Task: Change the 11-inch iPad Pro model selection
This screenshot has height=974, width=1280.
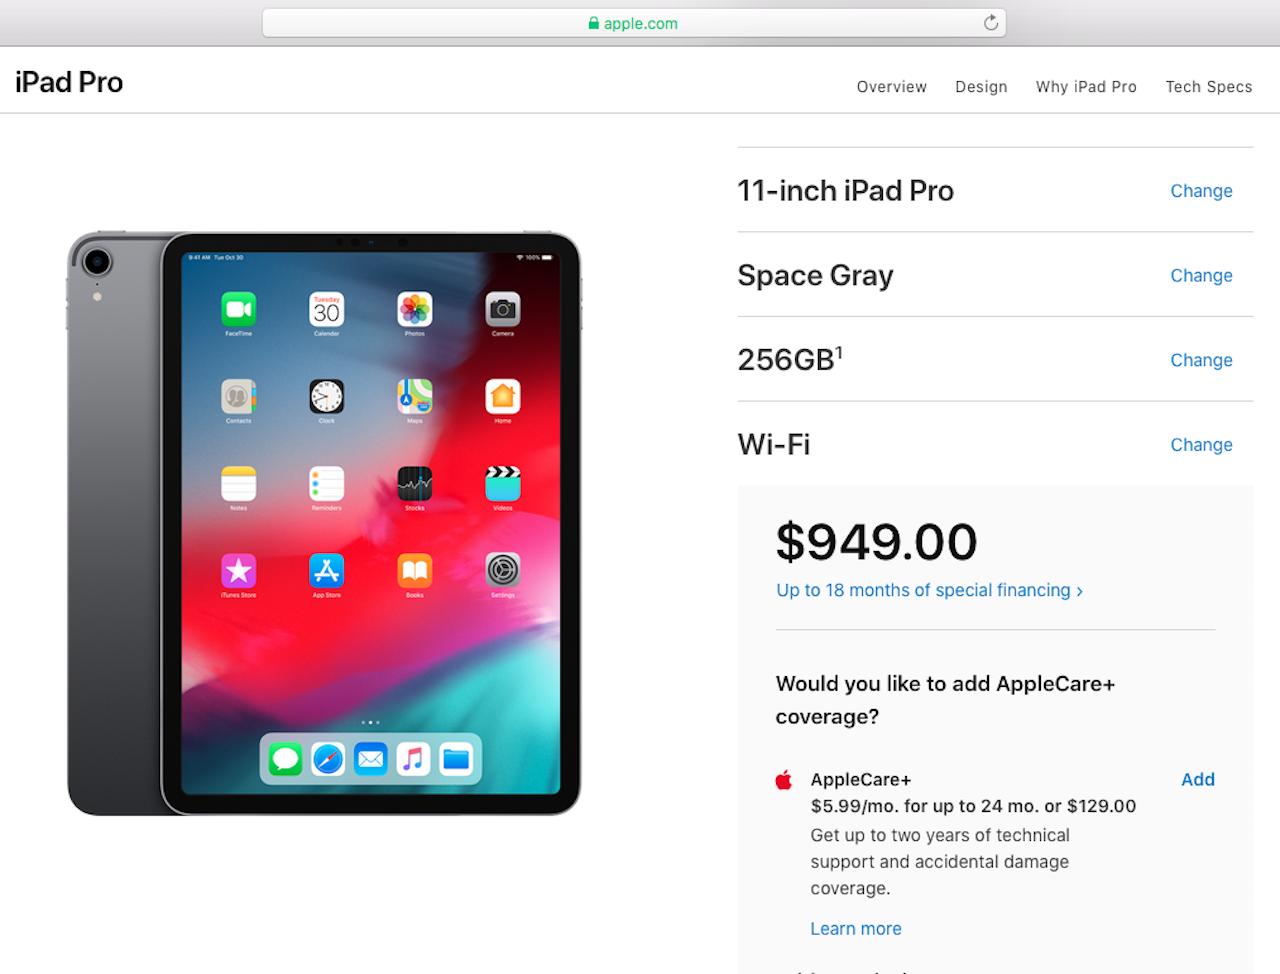Action: click(x=1201, y=191)
